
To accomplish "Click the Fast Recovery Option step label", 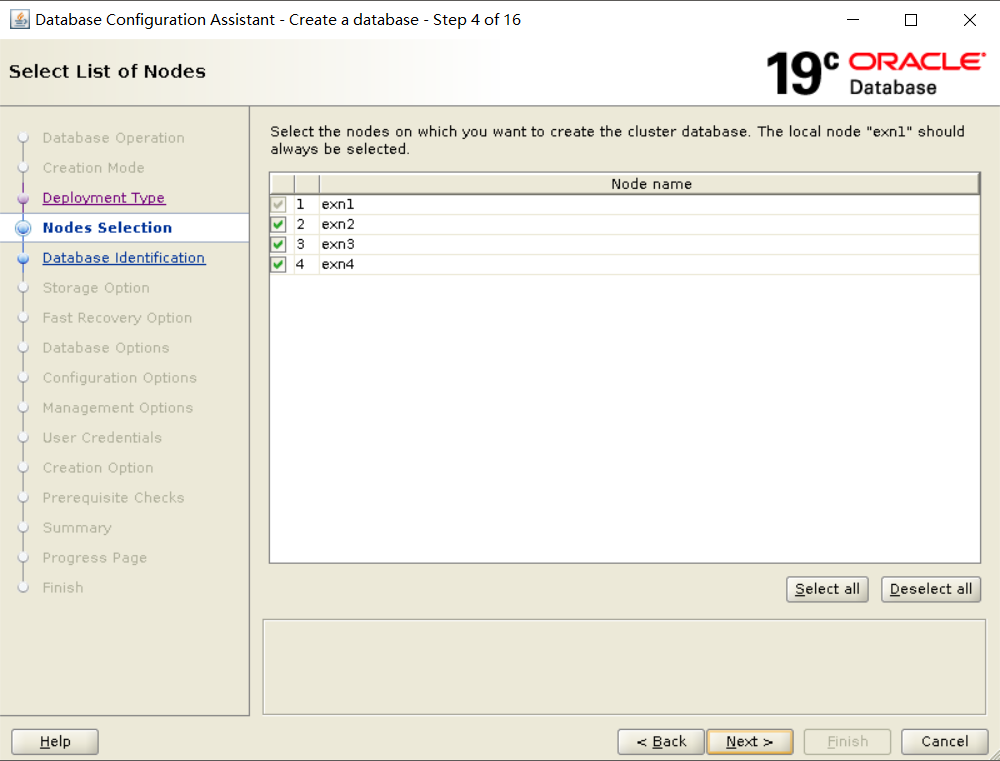I will point(117,318).
